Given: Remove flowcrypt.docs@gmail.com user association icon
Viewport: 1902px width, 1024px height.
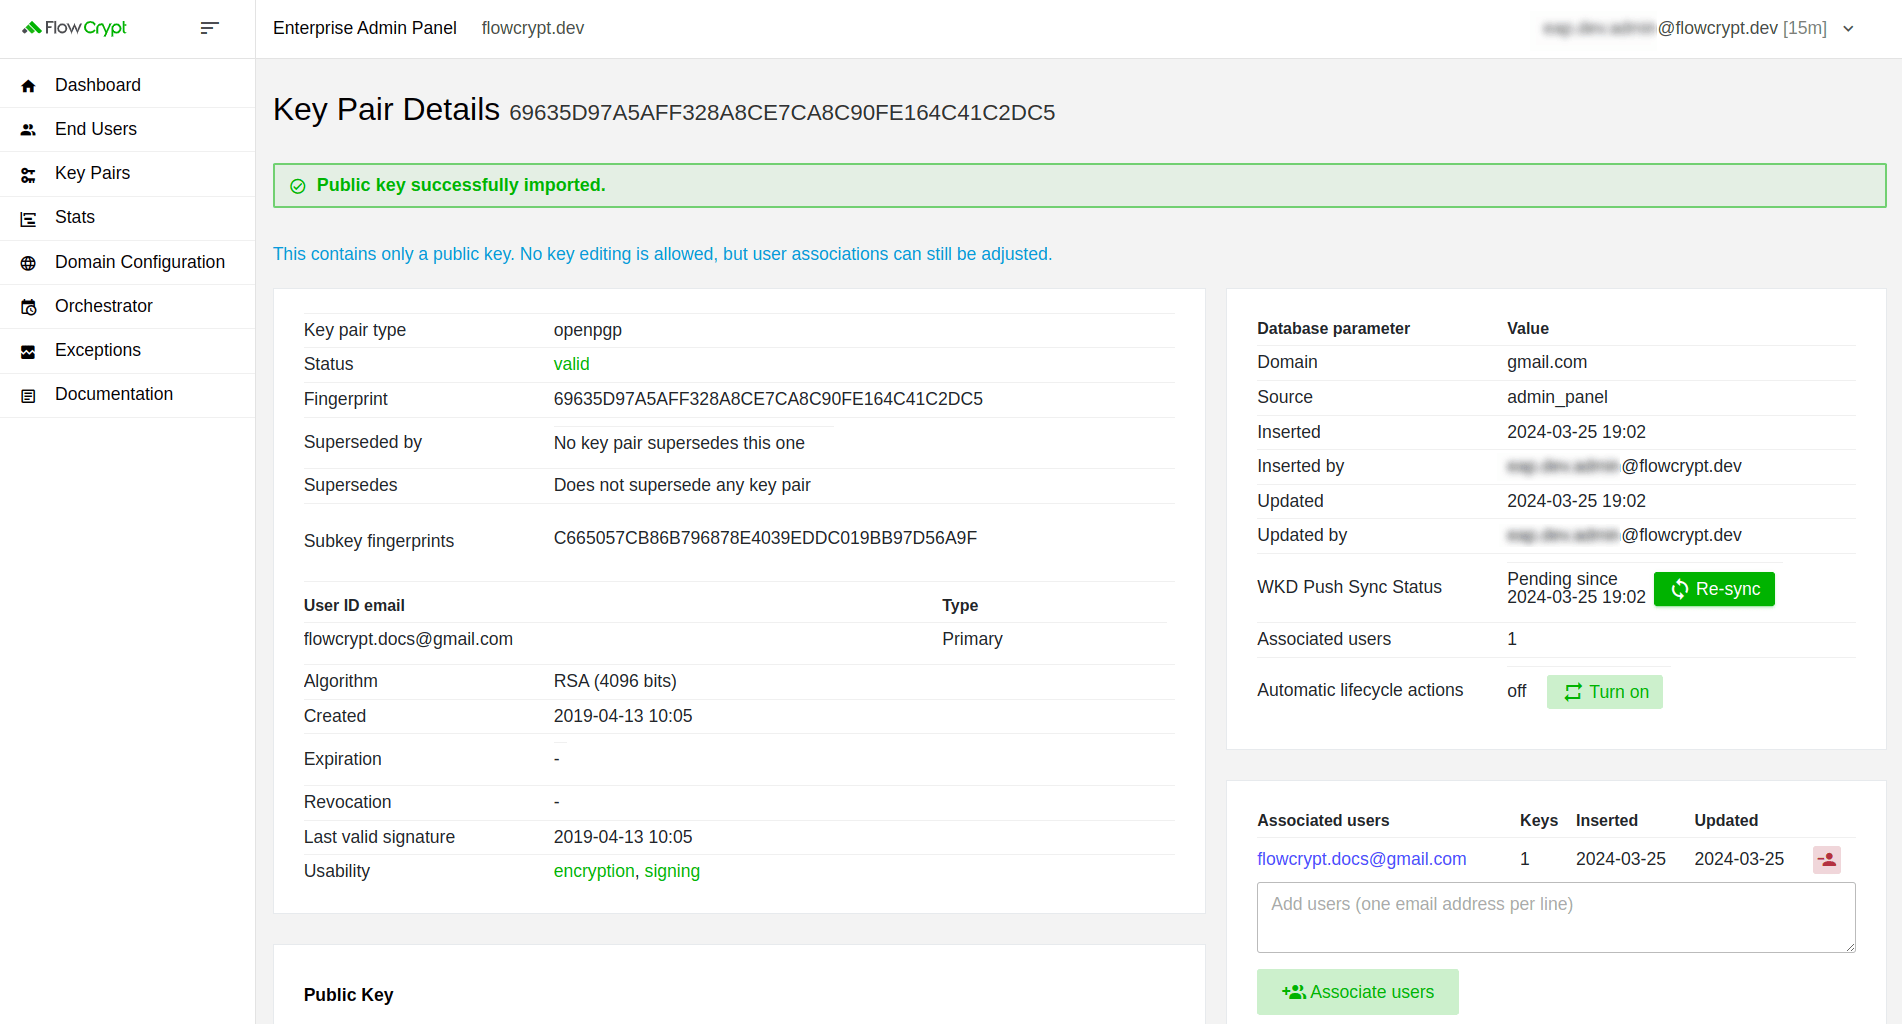Looking at the screenshot, I should coord(1827,859).
